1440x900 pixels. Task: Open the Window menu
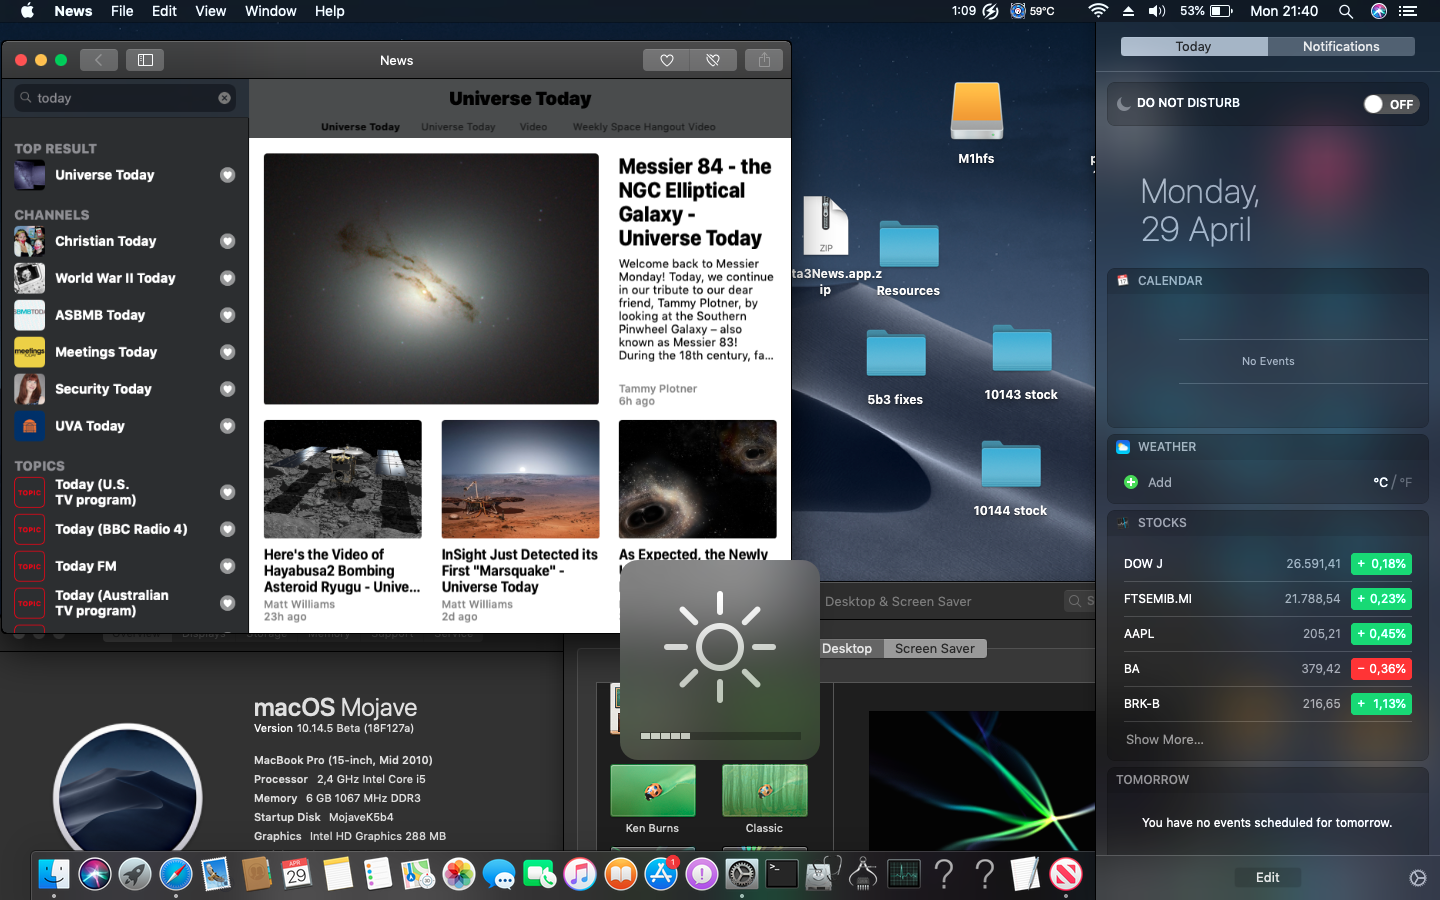[x=270, y=11]
